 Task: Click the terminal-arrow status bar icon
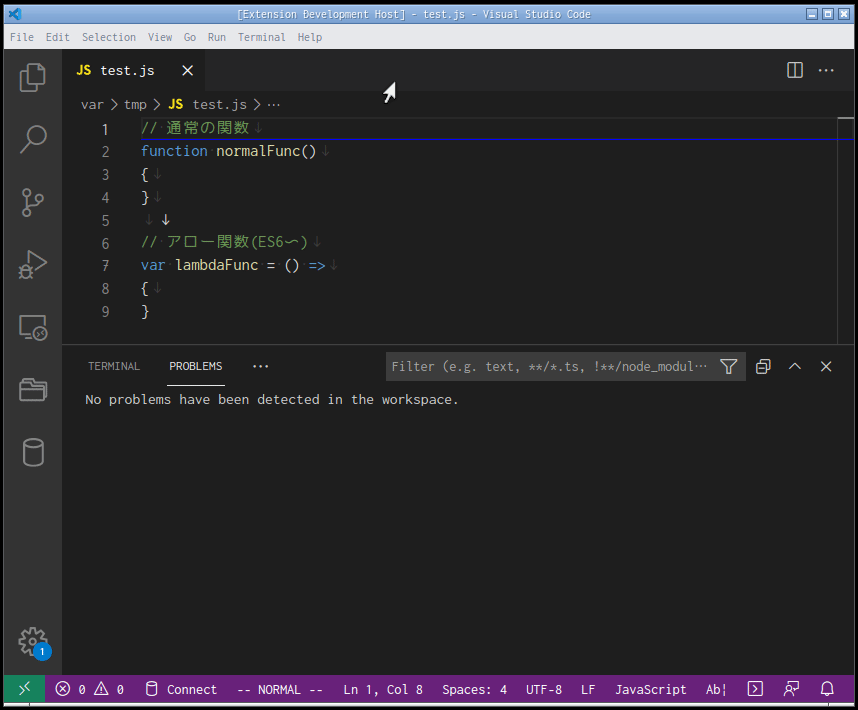(x=755, y=689)
